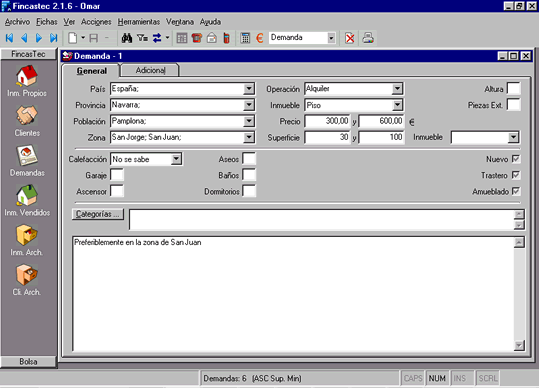Open Inm. Arch. from the sidebar
This screenshot has height=388, width=539.
(x=27, y=241)
